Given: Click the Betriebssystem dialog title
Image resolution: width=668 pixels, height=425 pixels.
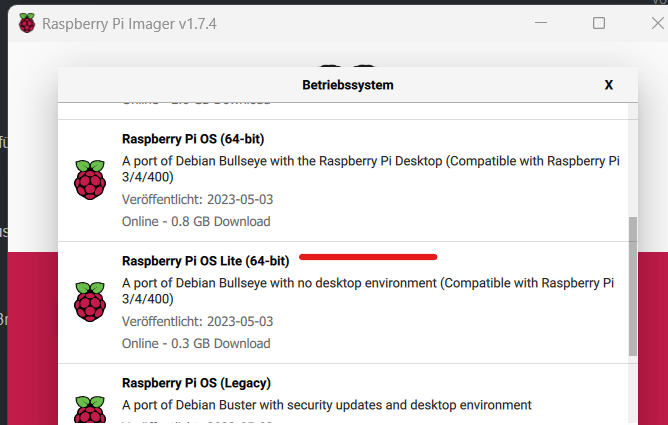Looking at the screenshot, I should coord(347,85).
